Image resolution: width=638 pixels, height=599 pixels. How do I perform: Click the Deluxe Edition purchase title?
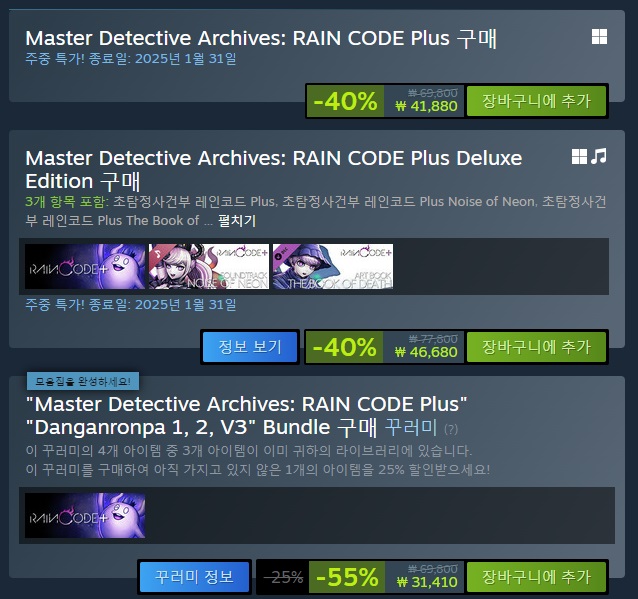(x=273, y=169)
